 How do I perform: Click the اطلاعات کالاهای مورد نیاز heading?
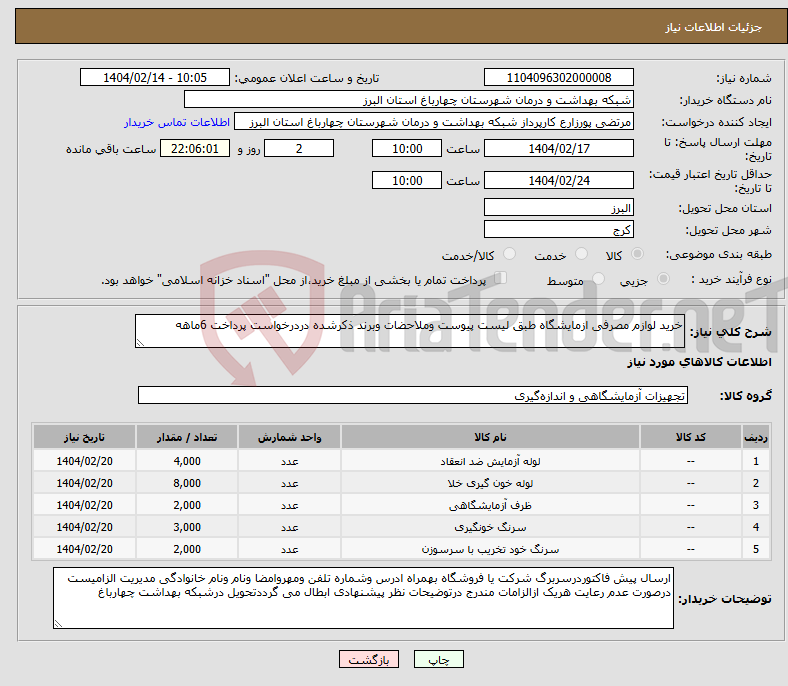(699, 362)
